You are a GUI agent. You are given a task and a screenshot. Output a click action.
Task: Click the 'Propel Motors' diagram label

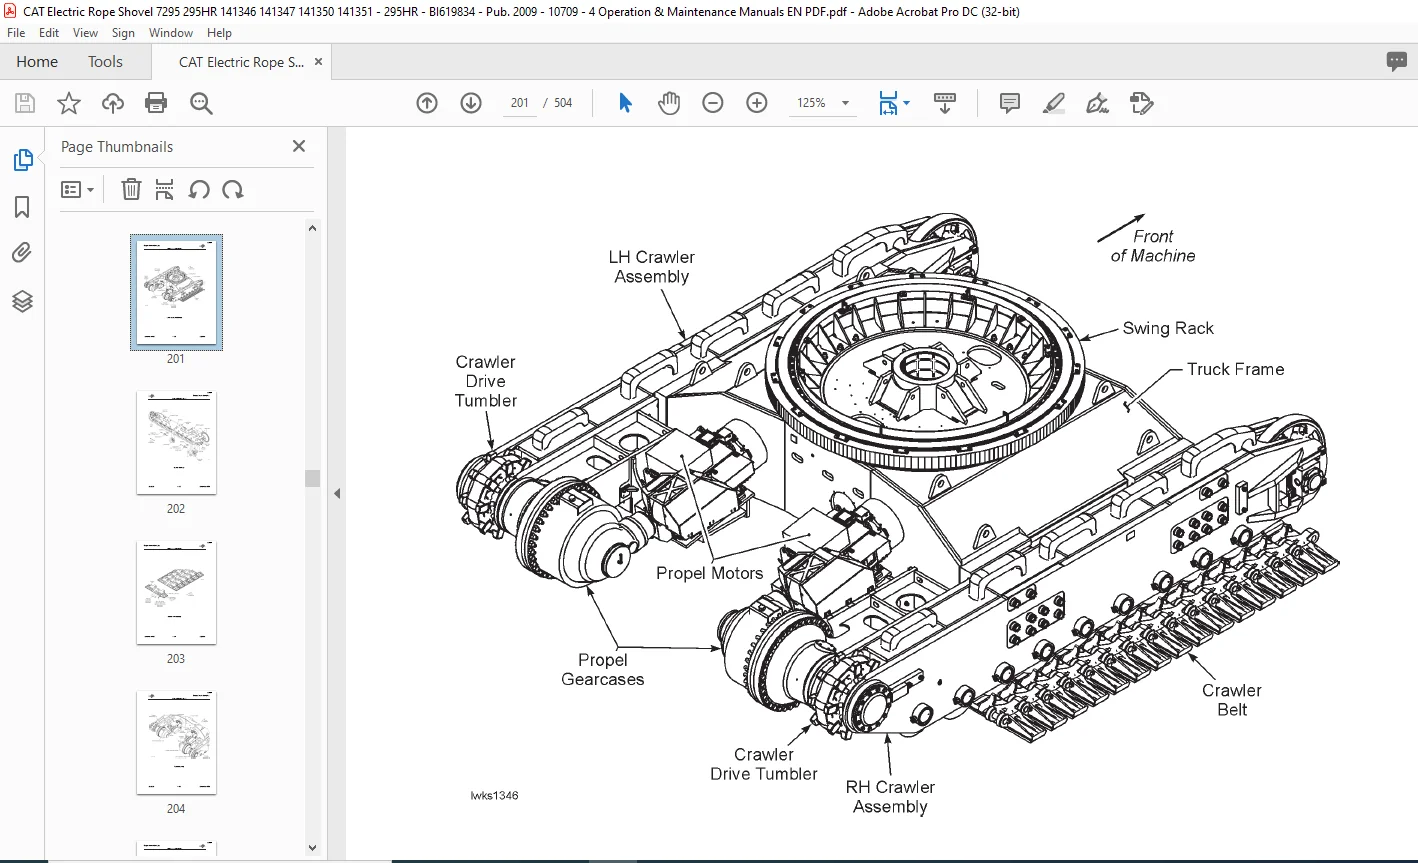pos(709,573)
